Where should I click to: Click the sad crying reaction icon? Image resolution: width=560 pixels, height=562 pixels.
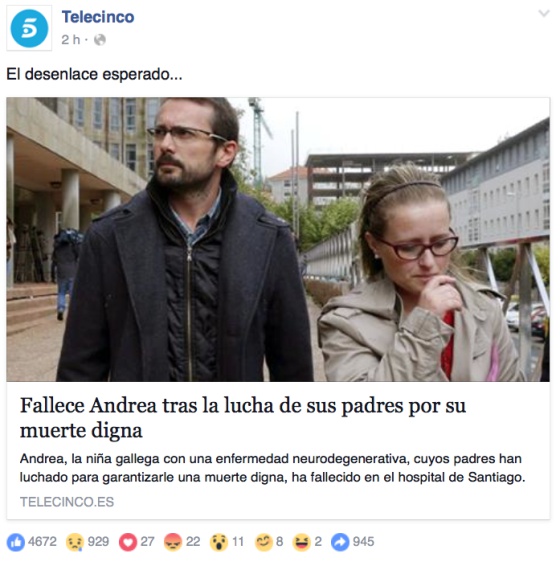(75, 542)
